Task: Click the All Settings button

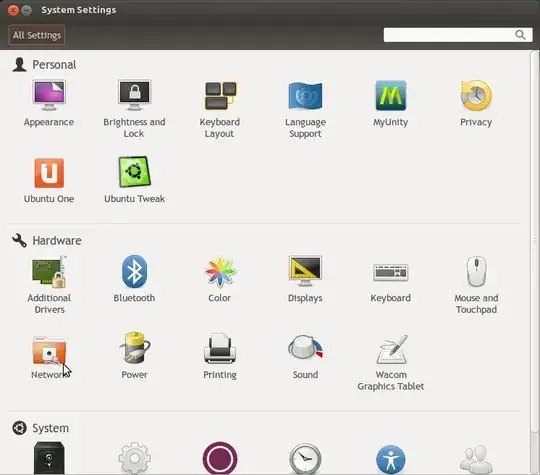Action: point(37,35)
